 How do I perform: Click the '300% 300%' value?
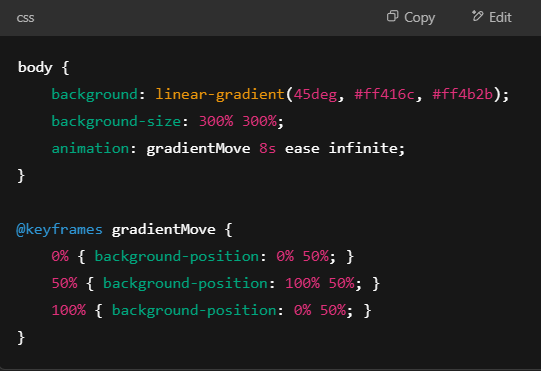(x=238, y=121)
